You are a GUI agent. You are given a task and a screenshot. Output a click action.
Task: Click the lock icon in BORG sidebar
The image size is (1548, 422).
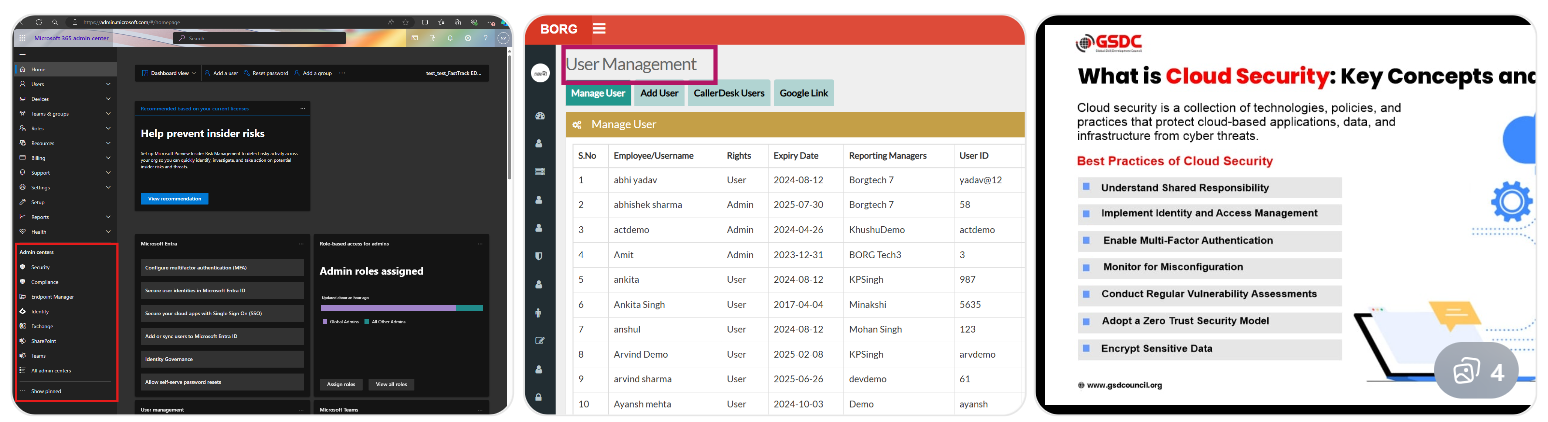pos(540,398)
